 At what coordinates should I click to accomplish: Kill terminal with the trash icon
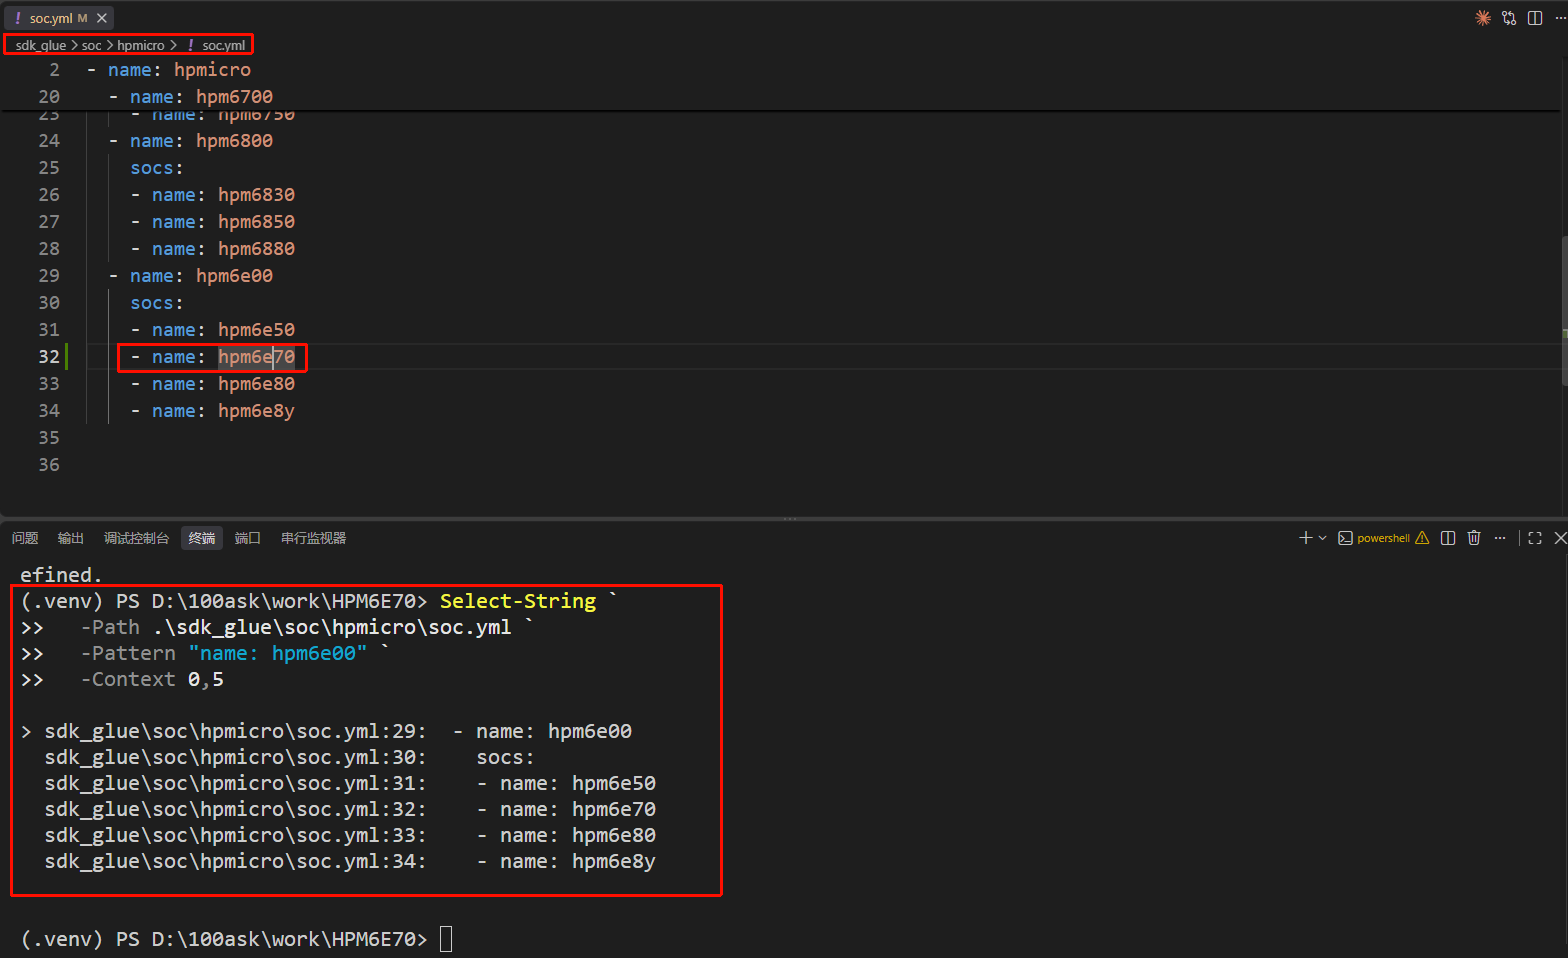coord(1474,538)
